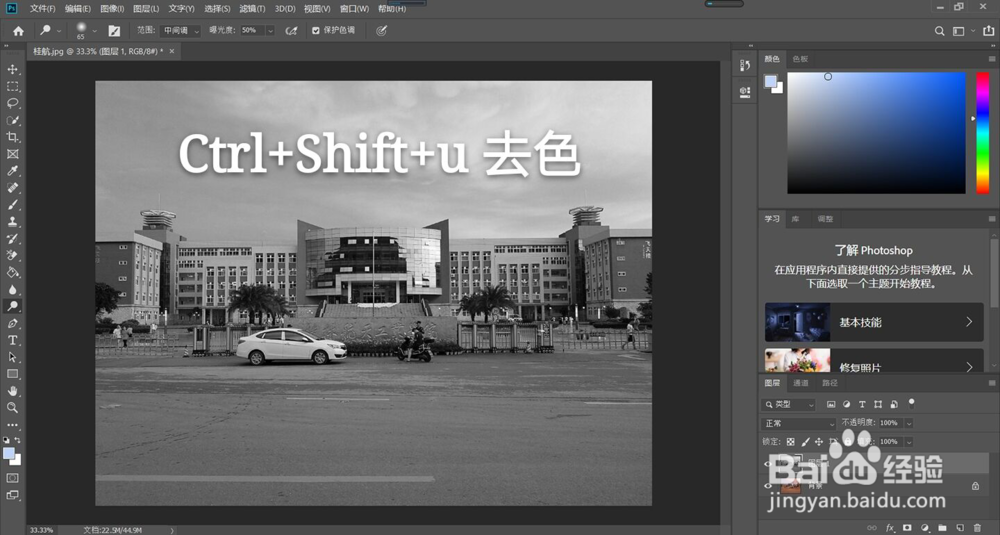The height and width of the screenshot is (535, 1000).
Task: Select the Move tool
Action: pos(12,69)
